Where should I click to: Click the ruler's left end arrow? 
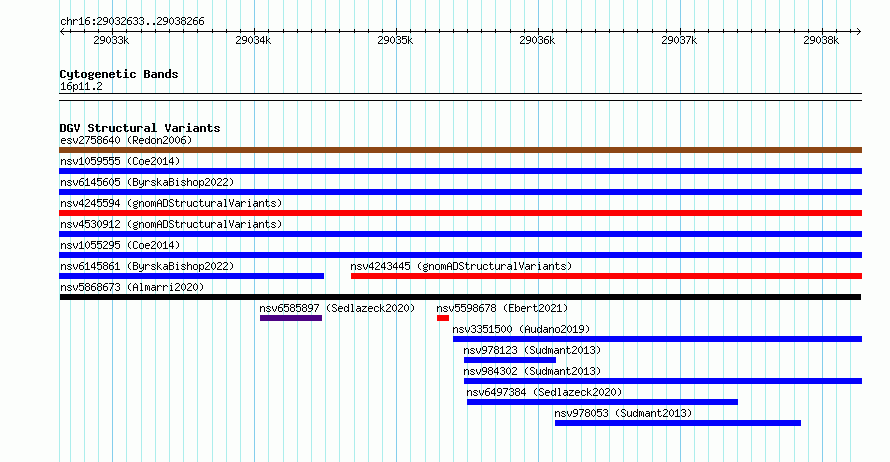pyautogui.click(x=62, y=31)
